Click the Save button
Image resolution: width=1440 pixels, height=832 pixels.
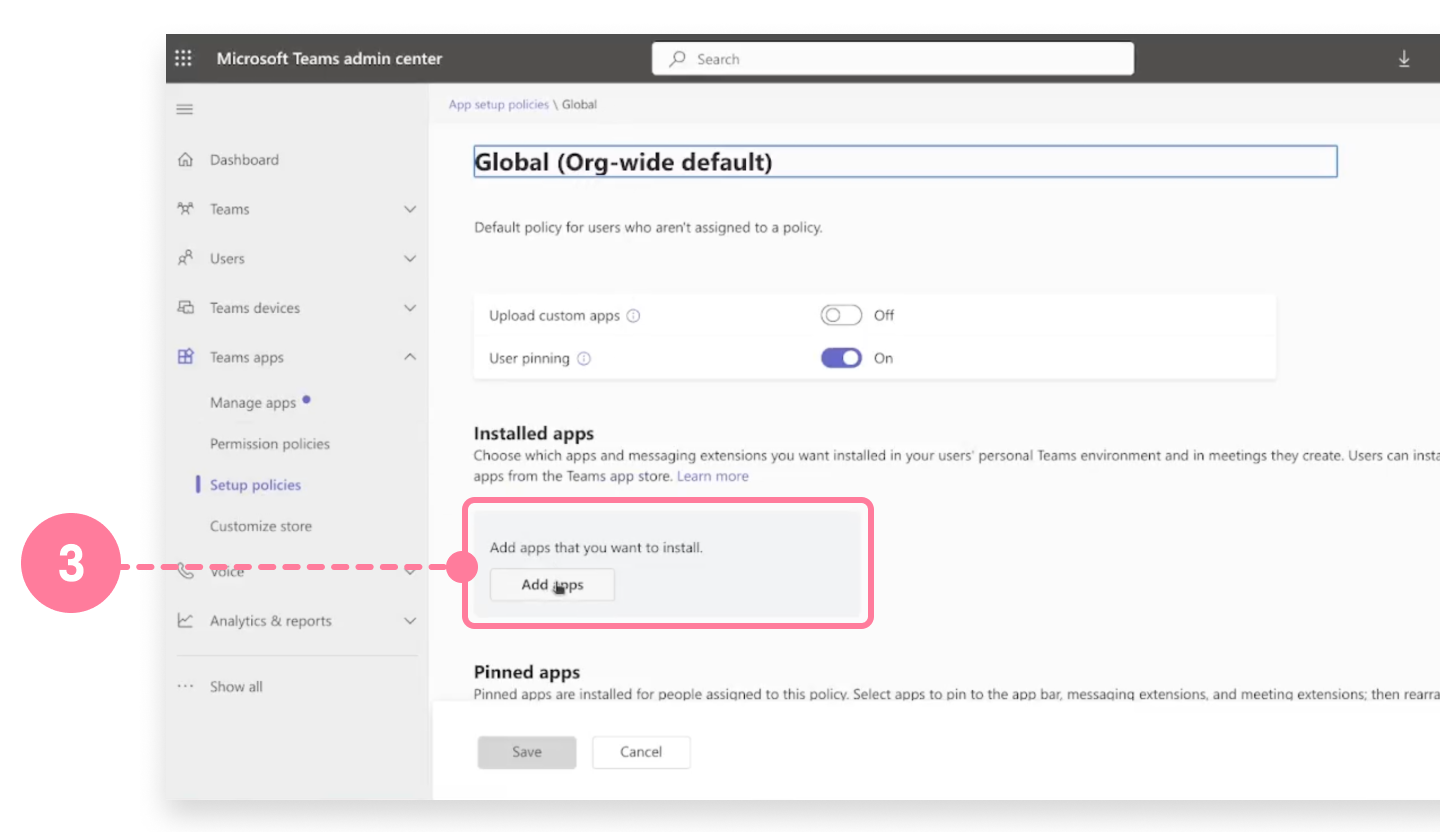[527, 752]
